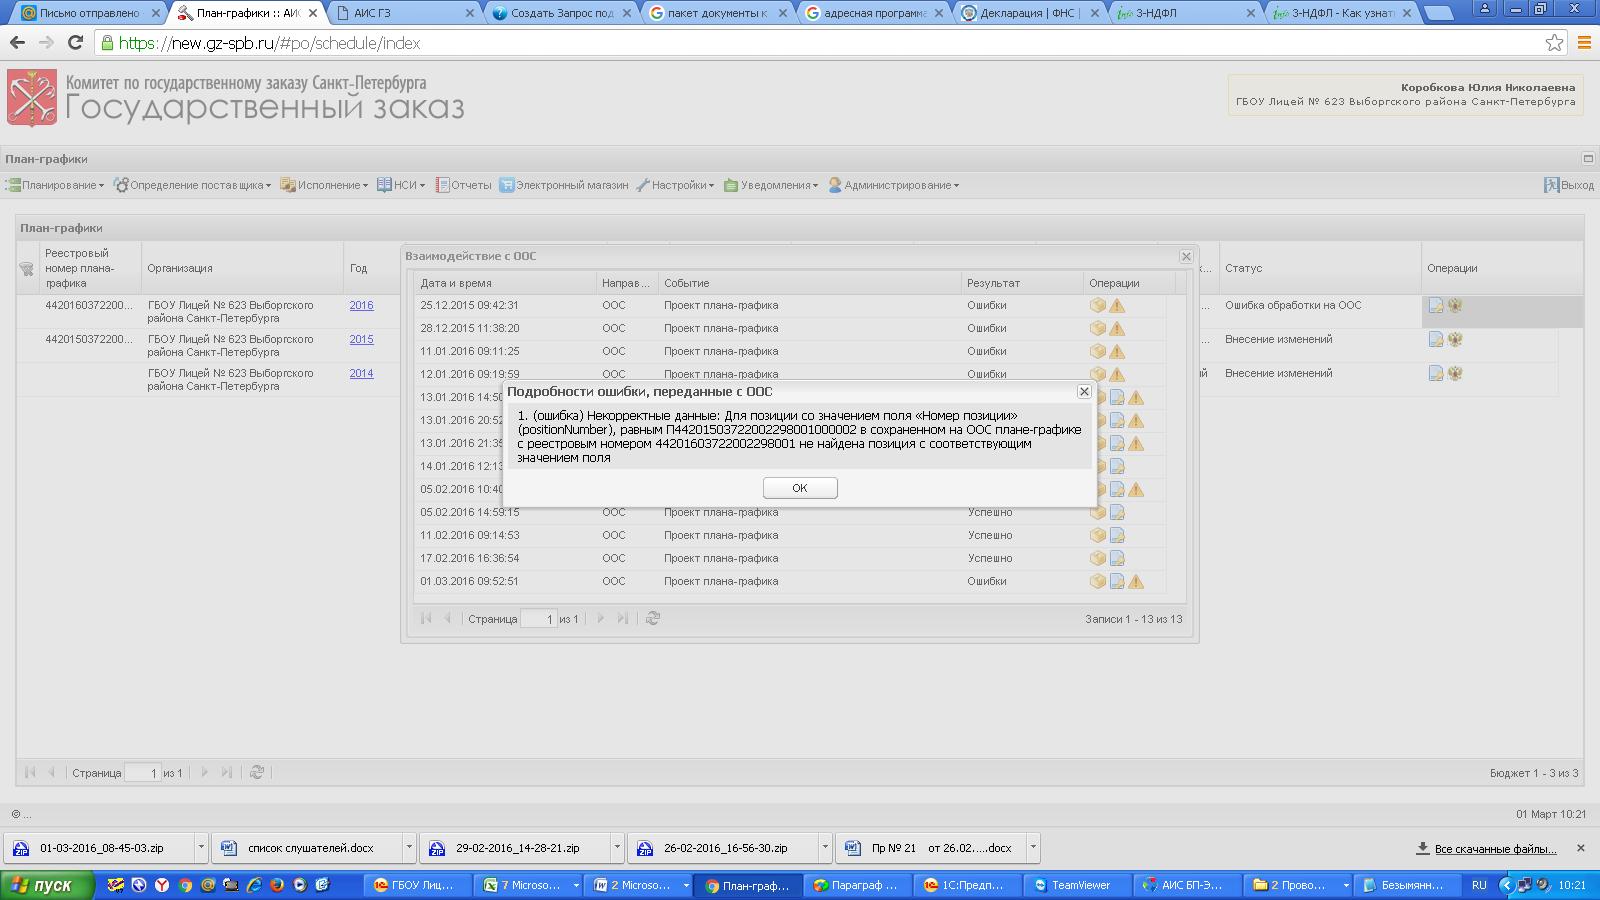Refresh the main plan-schedules grid
The image size is (1600, 900).
click(x=257, y=772)
